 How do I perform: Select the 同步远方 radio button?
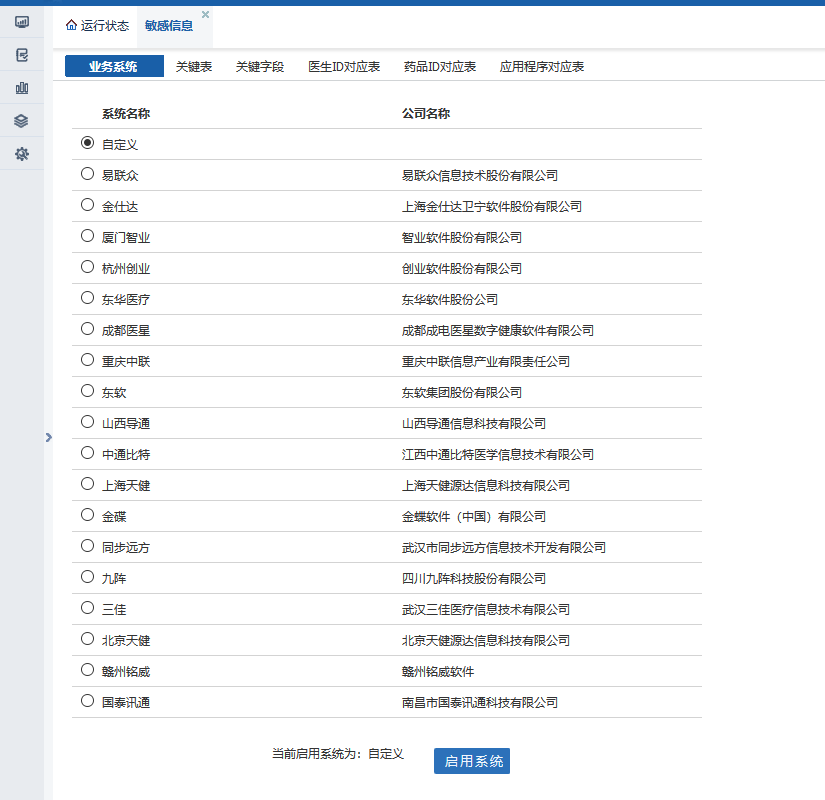[87, 546]
